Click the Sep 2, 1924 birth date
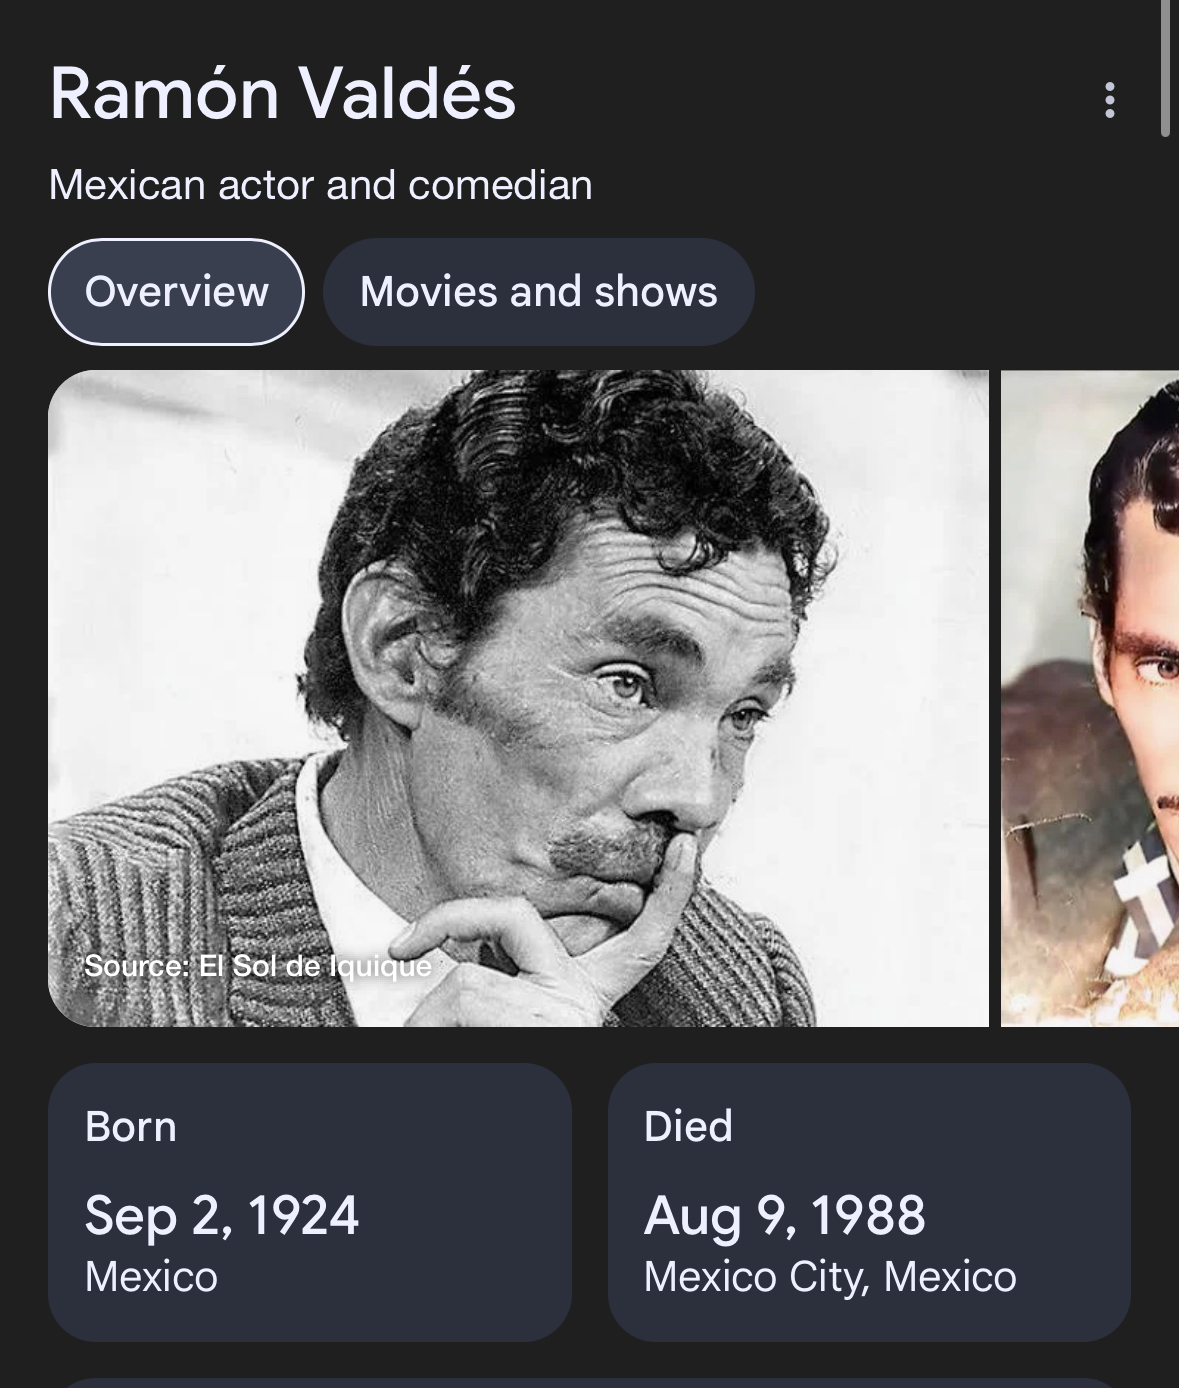1179x1388 pixels. point(222,1216)
